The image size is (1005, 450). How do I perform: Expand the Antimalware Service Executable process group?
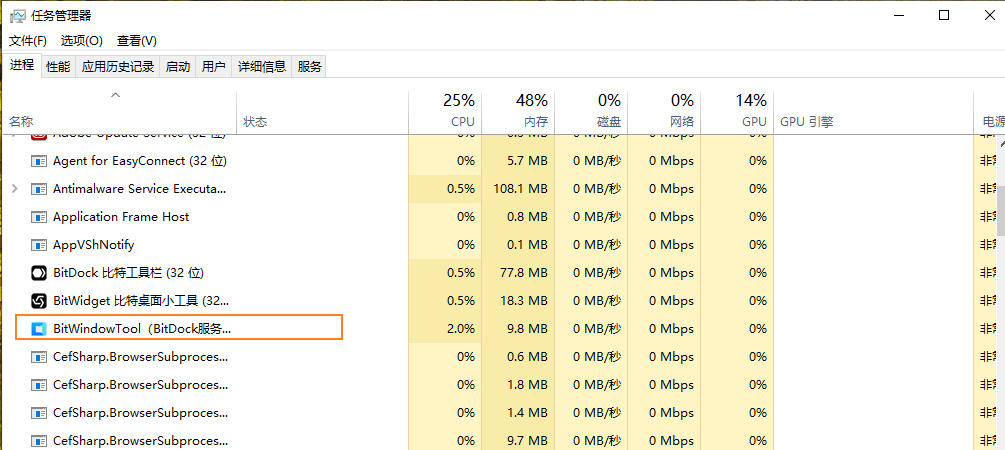(15, 189)
